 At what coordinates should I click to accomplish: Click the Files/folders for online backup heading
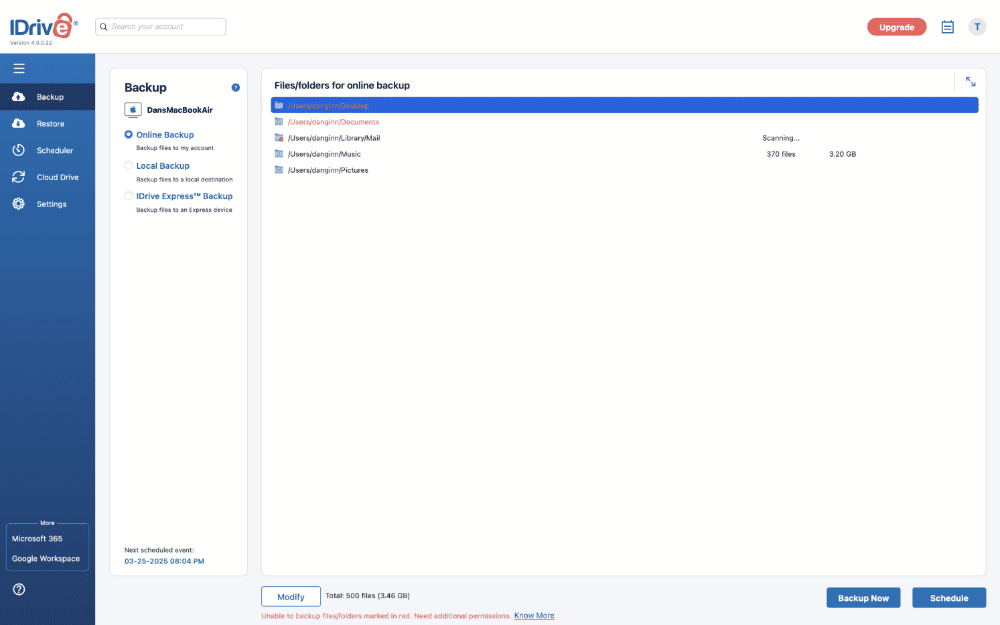(342, 85)
